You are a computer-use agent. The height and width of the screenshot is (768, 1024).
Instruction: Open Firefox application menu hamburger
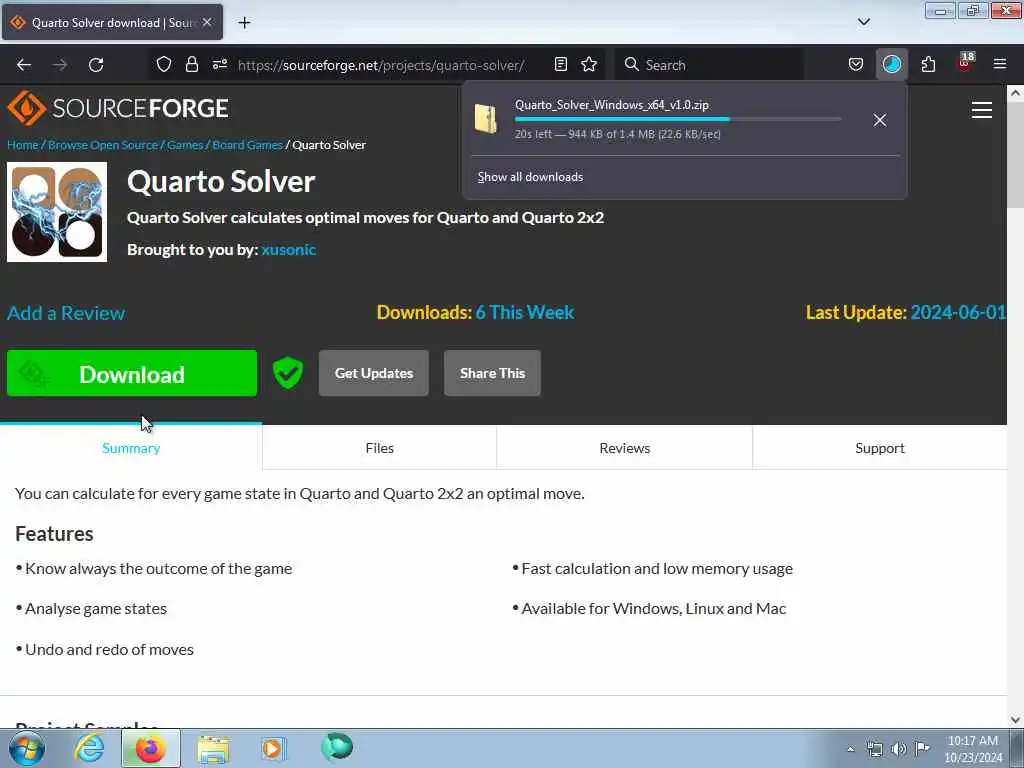click(999, 64)
